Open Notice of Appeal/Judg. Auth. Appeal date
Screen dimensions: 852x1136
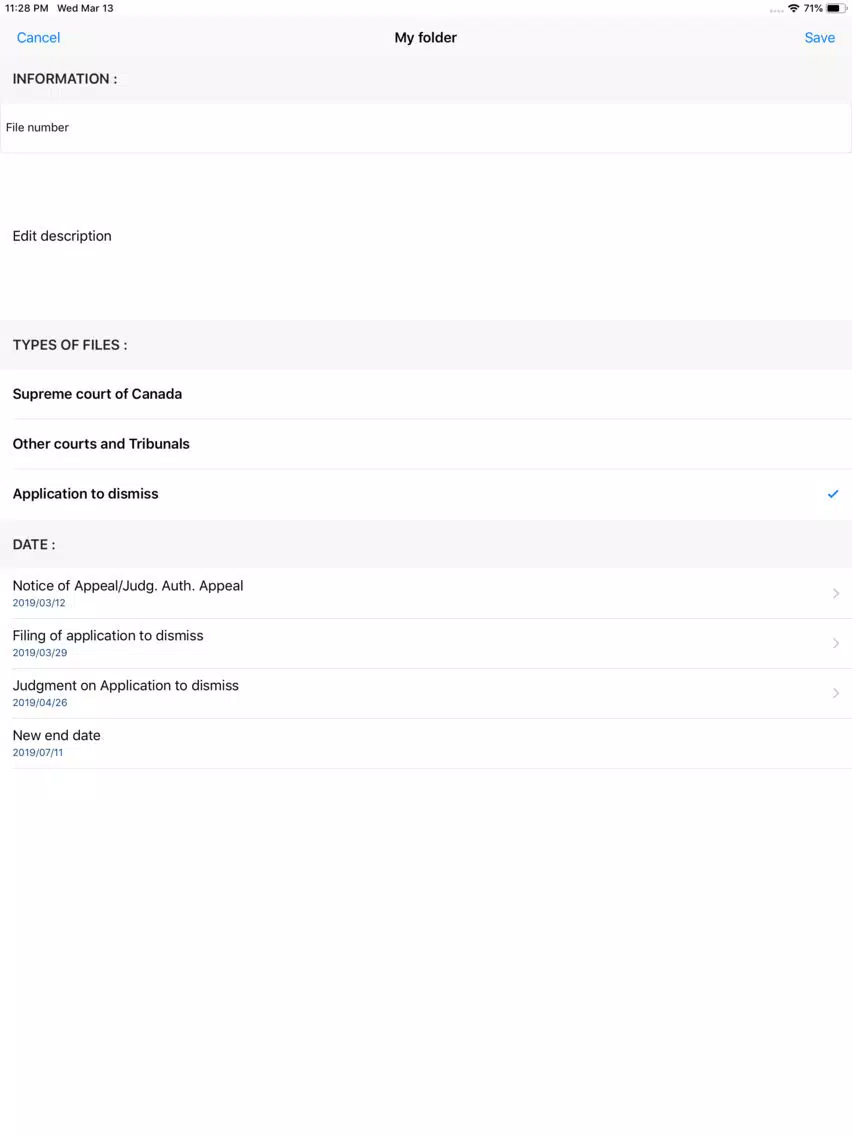pos(426,593)
